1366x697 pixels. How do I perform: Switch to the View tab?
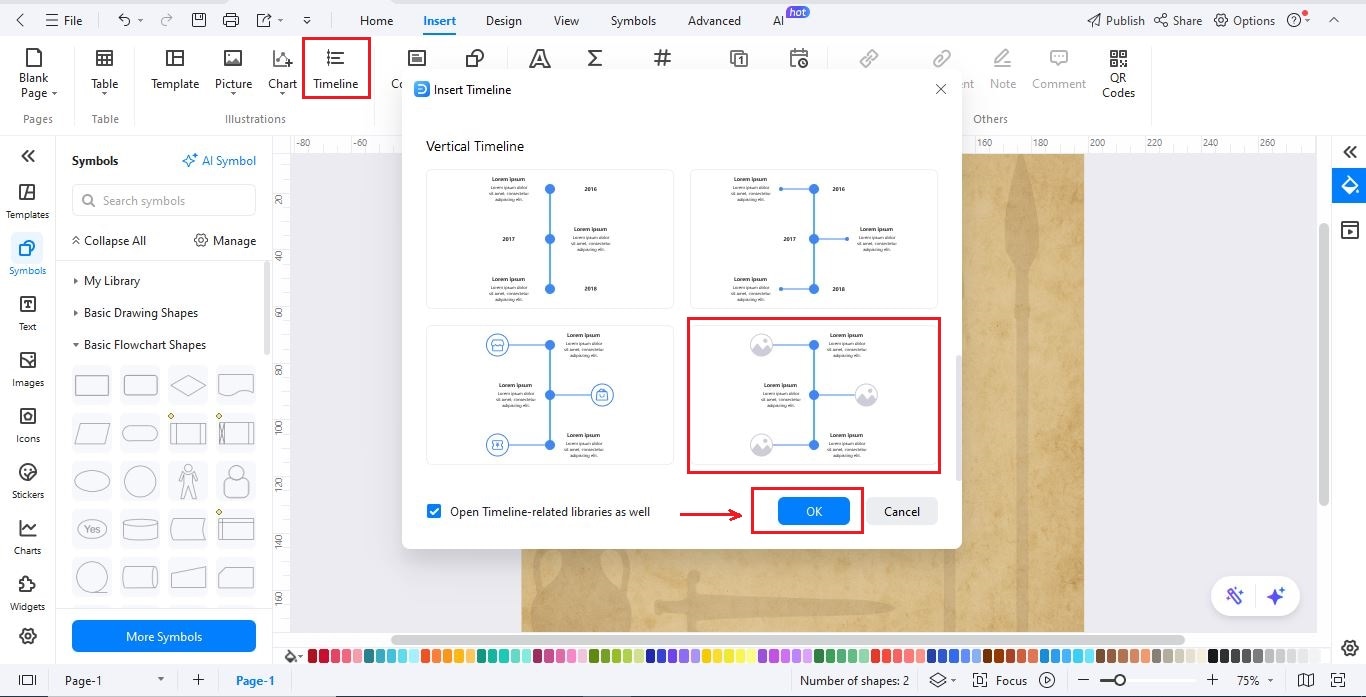point(566,20)
